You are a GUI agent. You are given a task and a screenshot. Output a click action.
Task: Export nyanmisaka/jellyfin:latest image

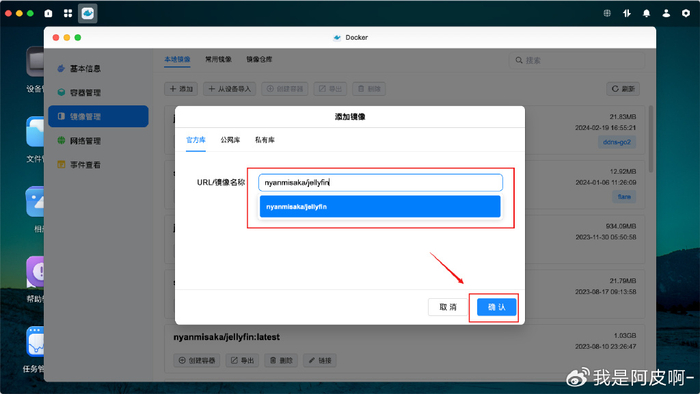click(x=242, y=361)
